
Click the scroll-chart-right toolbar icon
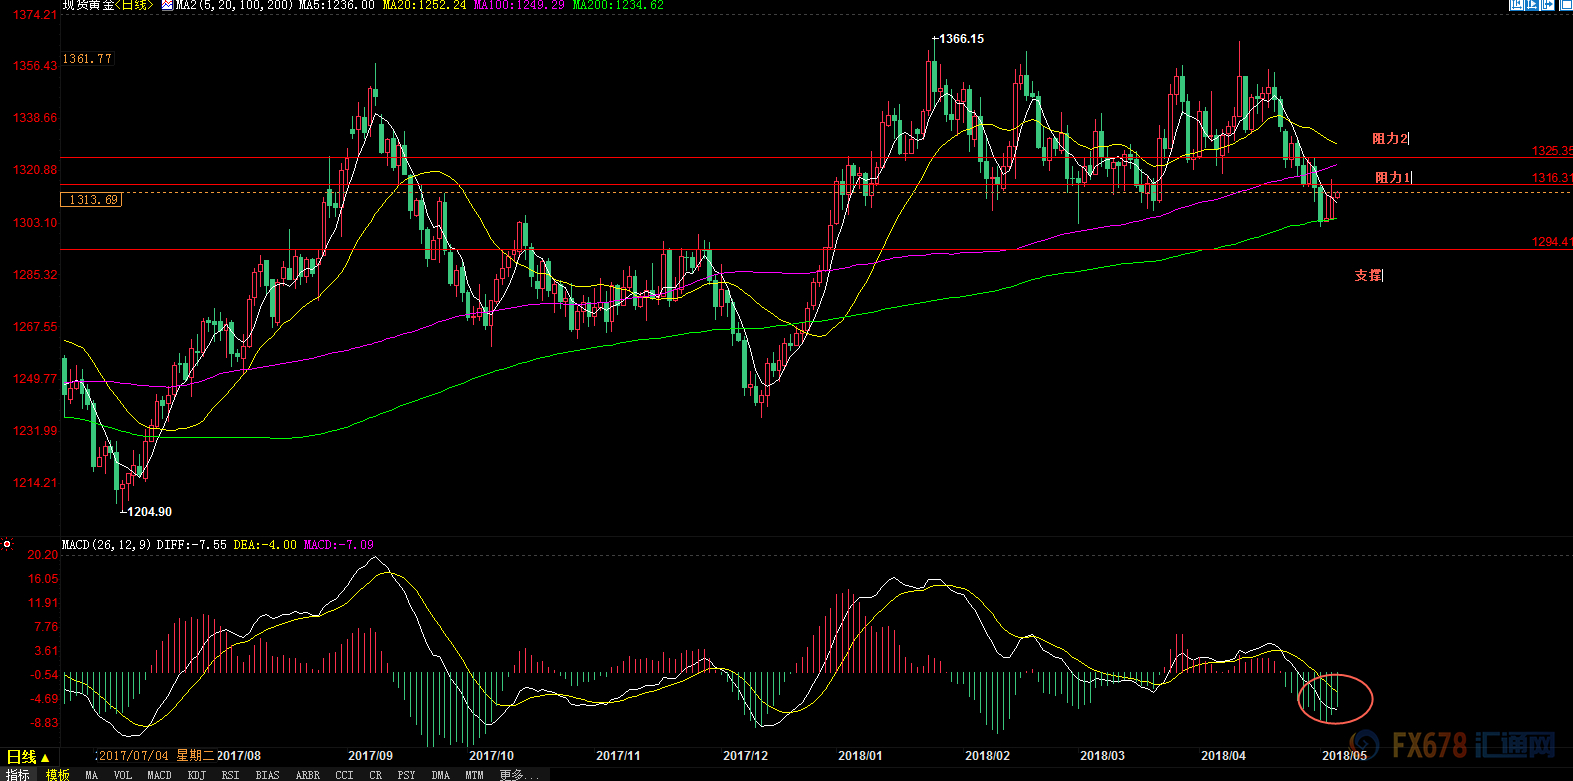click(1532, 5)
